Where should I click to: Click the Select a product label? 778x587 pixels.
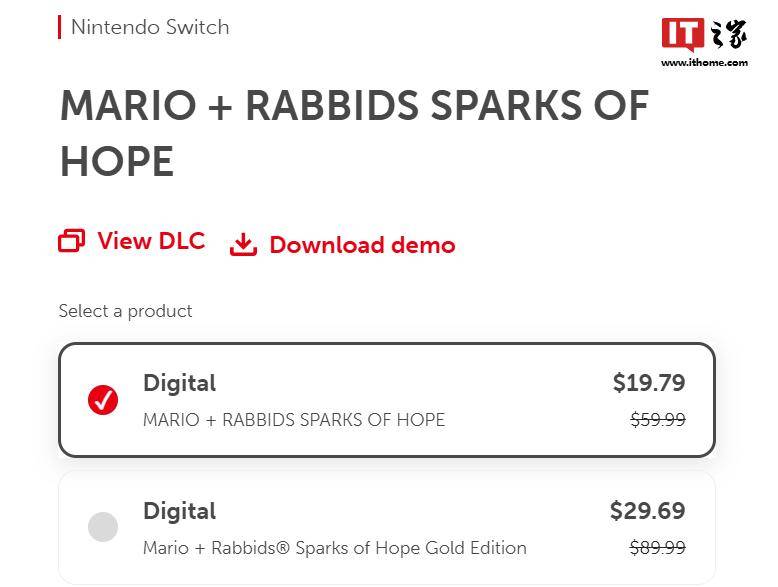[x=126, y=311]
